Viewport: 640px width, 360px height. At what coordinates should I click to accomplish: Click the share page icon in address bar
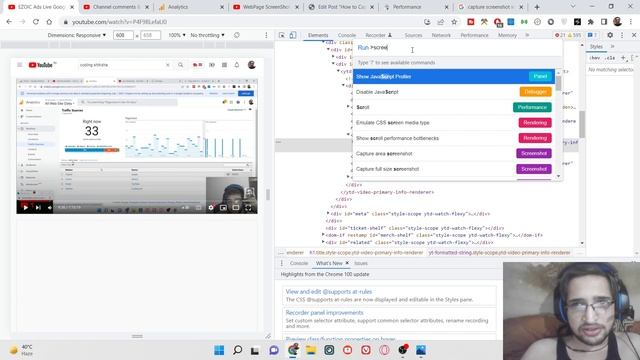[x=440, y=22]
